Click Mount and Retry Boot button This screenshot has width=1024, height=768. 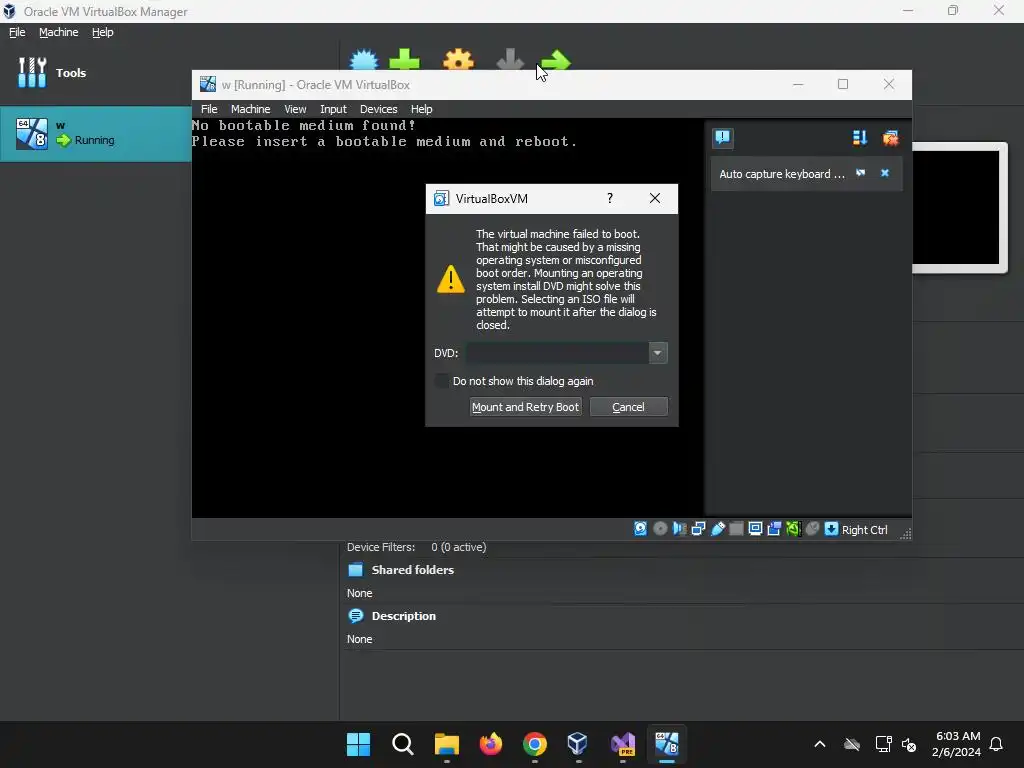tap(526, 407)
